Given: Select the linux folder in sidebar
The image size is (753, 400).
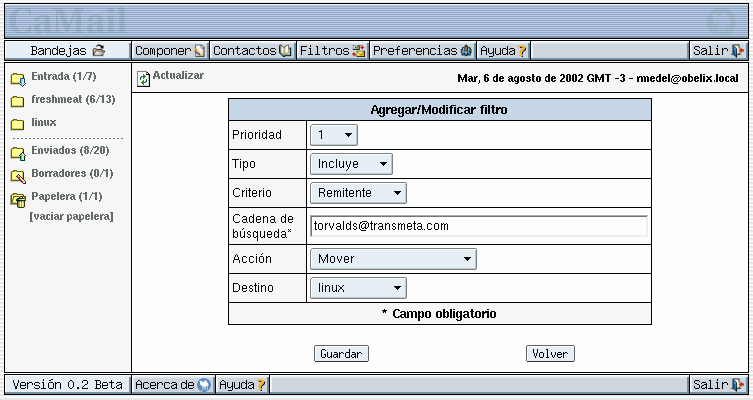Looking at the screenshot, I should pyautogui.click(x=43, y=123).
